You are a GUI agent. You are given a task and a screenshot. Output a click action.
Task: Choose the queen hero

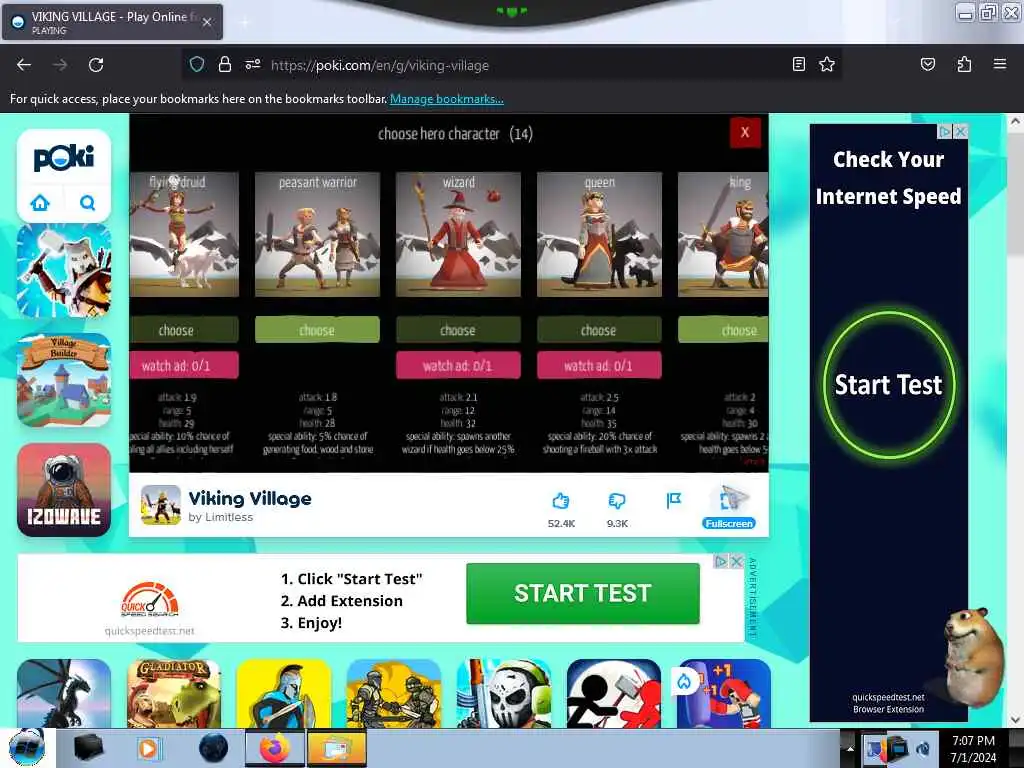[x=599, y=330]
